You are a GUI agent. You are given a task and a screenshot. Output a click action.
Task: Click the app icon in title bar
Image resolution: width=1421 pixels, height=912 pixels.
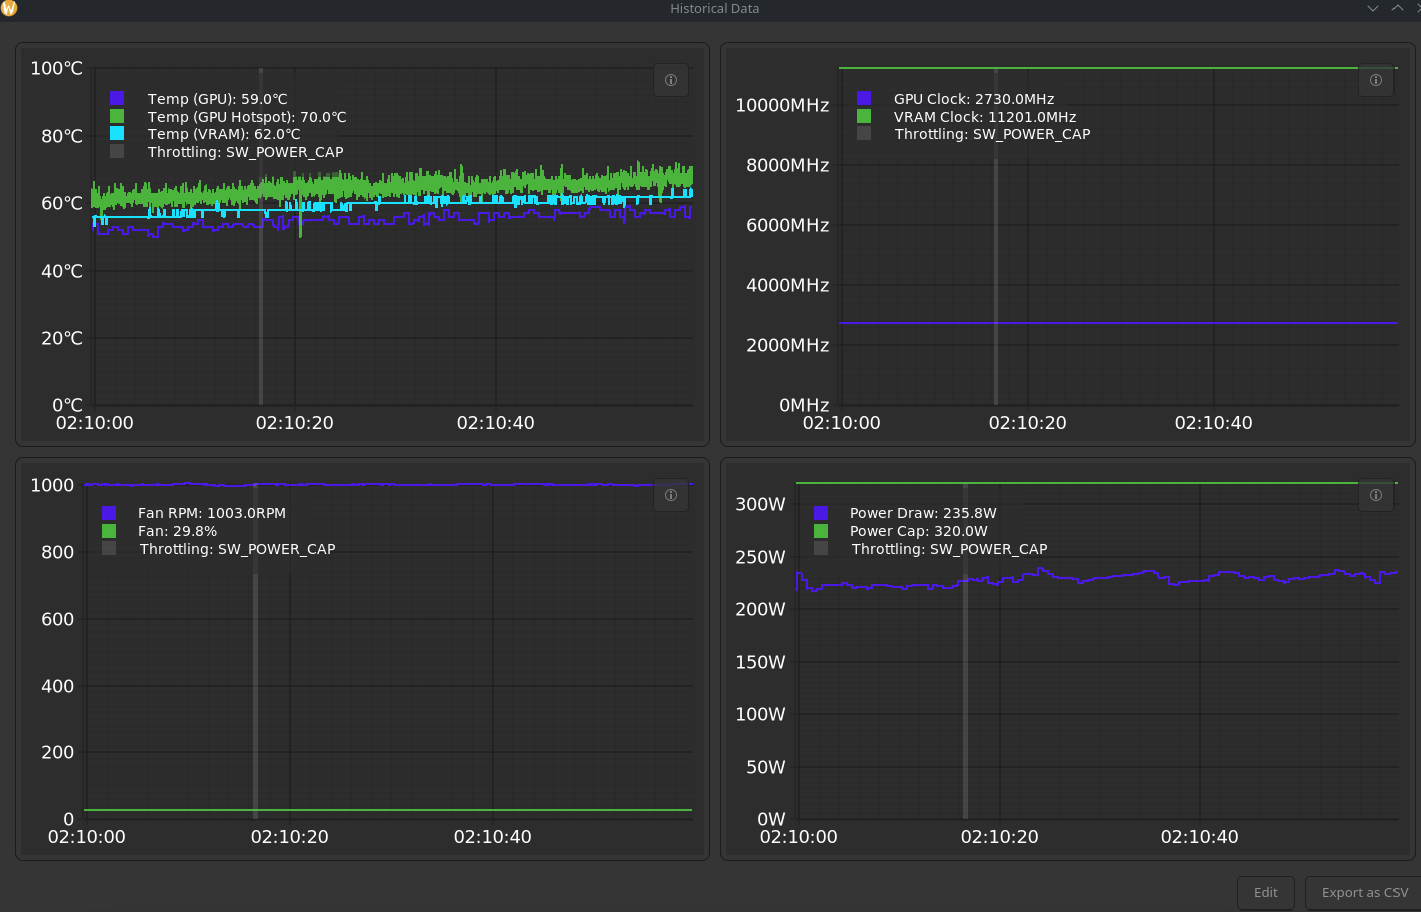(x=9, y=8)
